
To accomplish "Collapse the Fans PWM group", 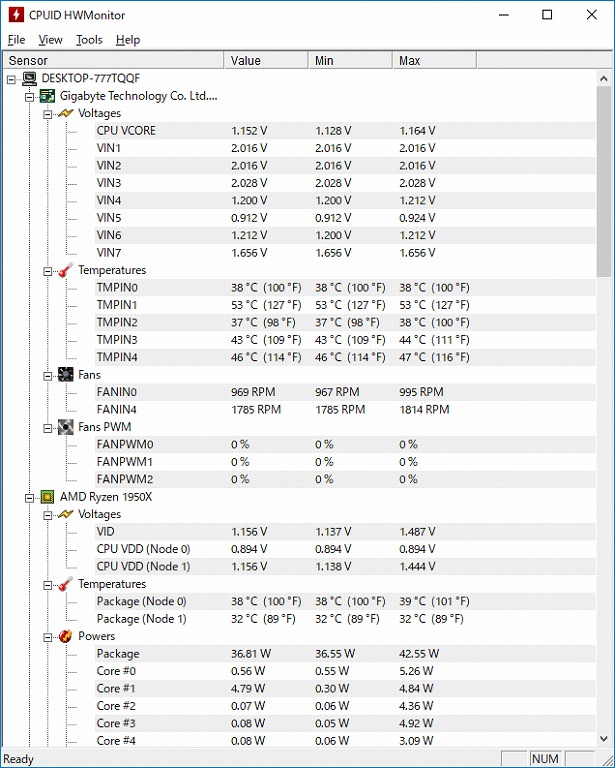I will pos(47,428).
